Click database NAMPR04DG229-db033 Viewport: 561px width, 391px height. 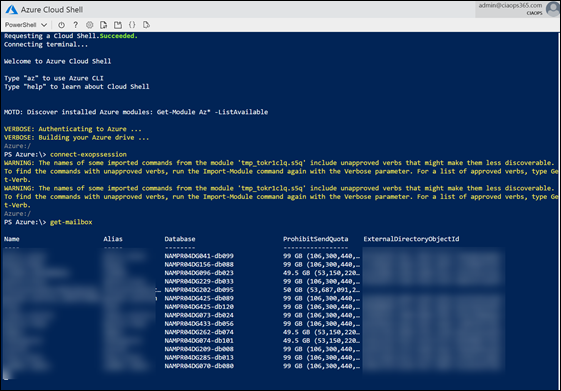click(x=199, y=282)
